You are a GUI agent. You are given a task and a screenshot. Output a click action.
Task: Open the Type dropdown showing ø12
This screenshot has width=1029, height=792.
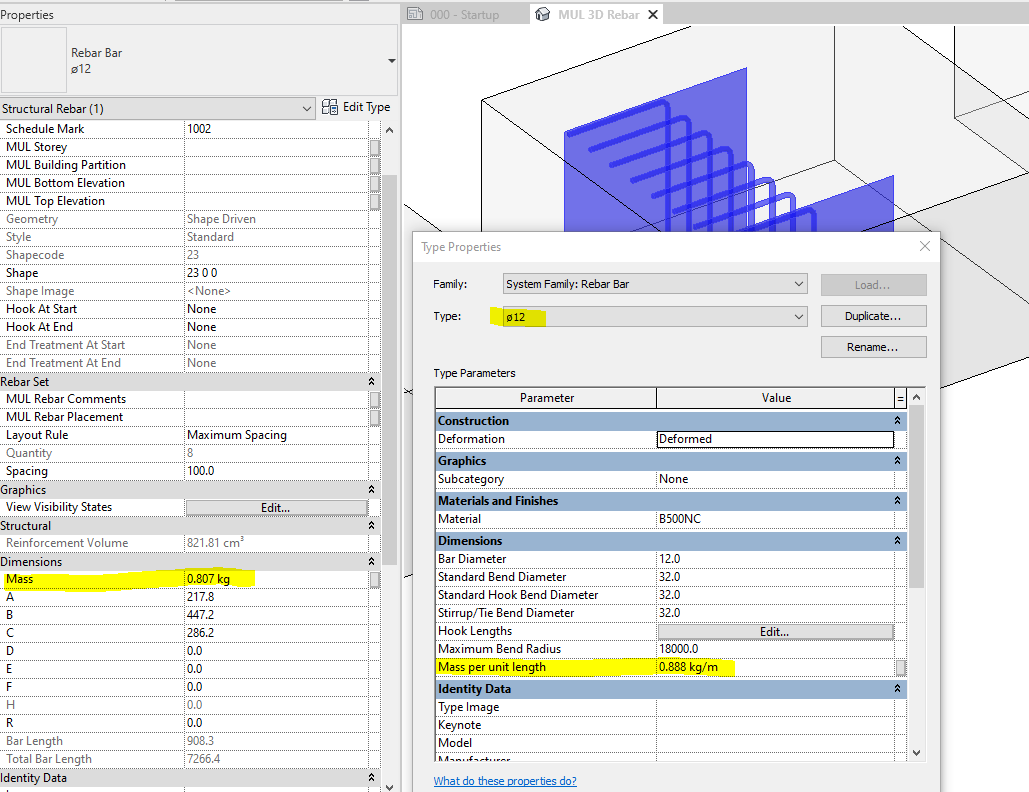[x=797, y=315]
